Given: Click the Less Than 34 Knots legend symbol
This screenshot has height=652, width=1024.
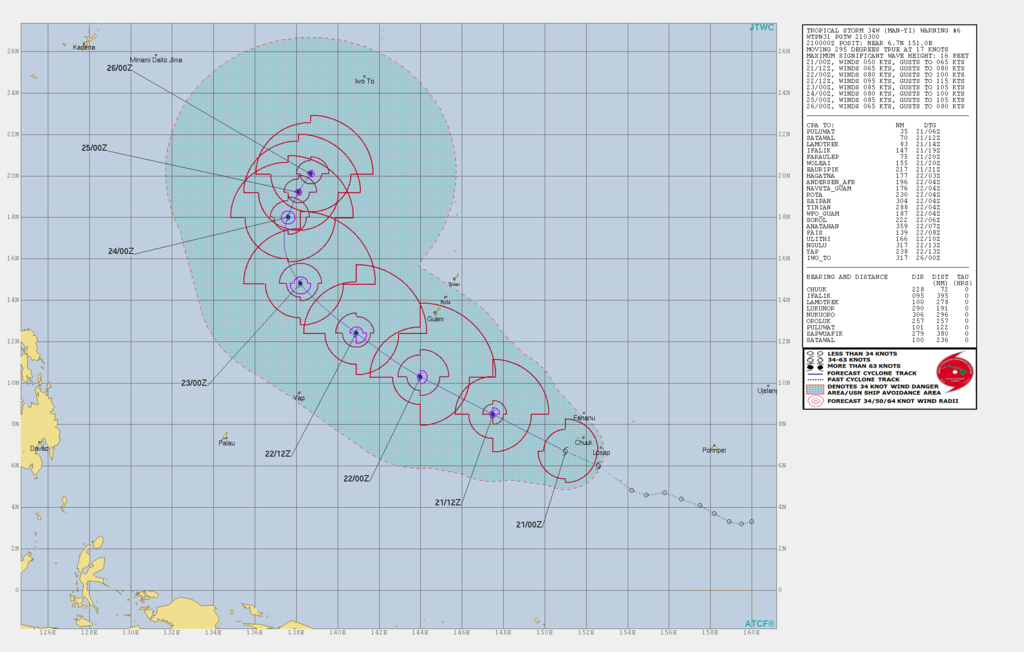Looking at the screenshot, I should click(814, 354).
